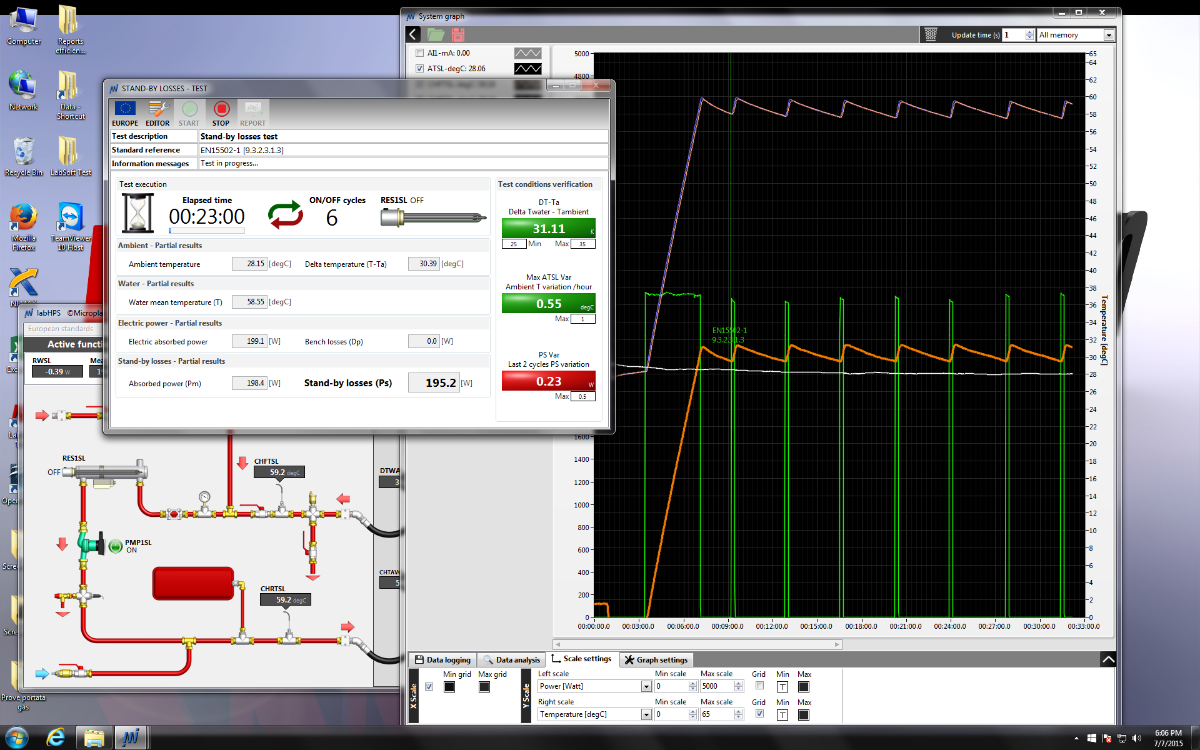
Task: Pick X Scale Min grid color swatch
Action: (449, 687)
